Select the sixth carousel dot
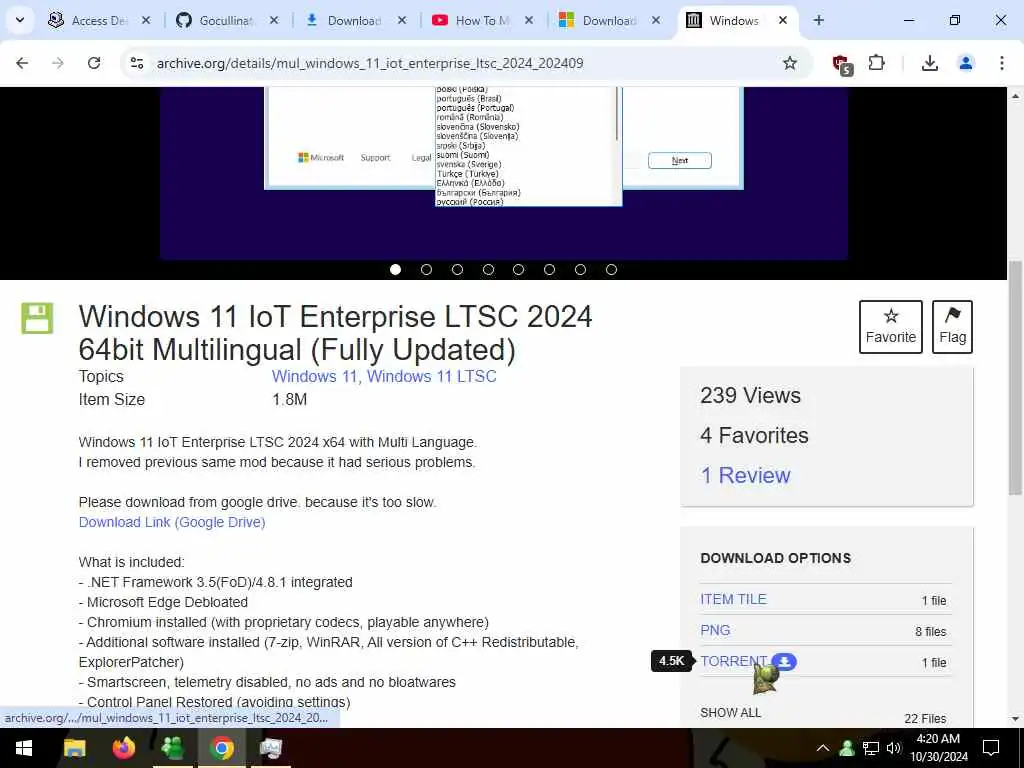The width and height of the screenshot is (1024, 768). point(549,270)
